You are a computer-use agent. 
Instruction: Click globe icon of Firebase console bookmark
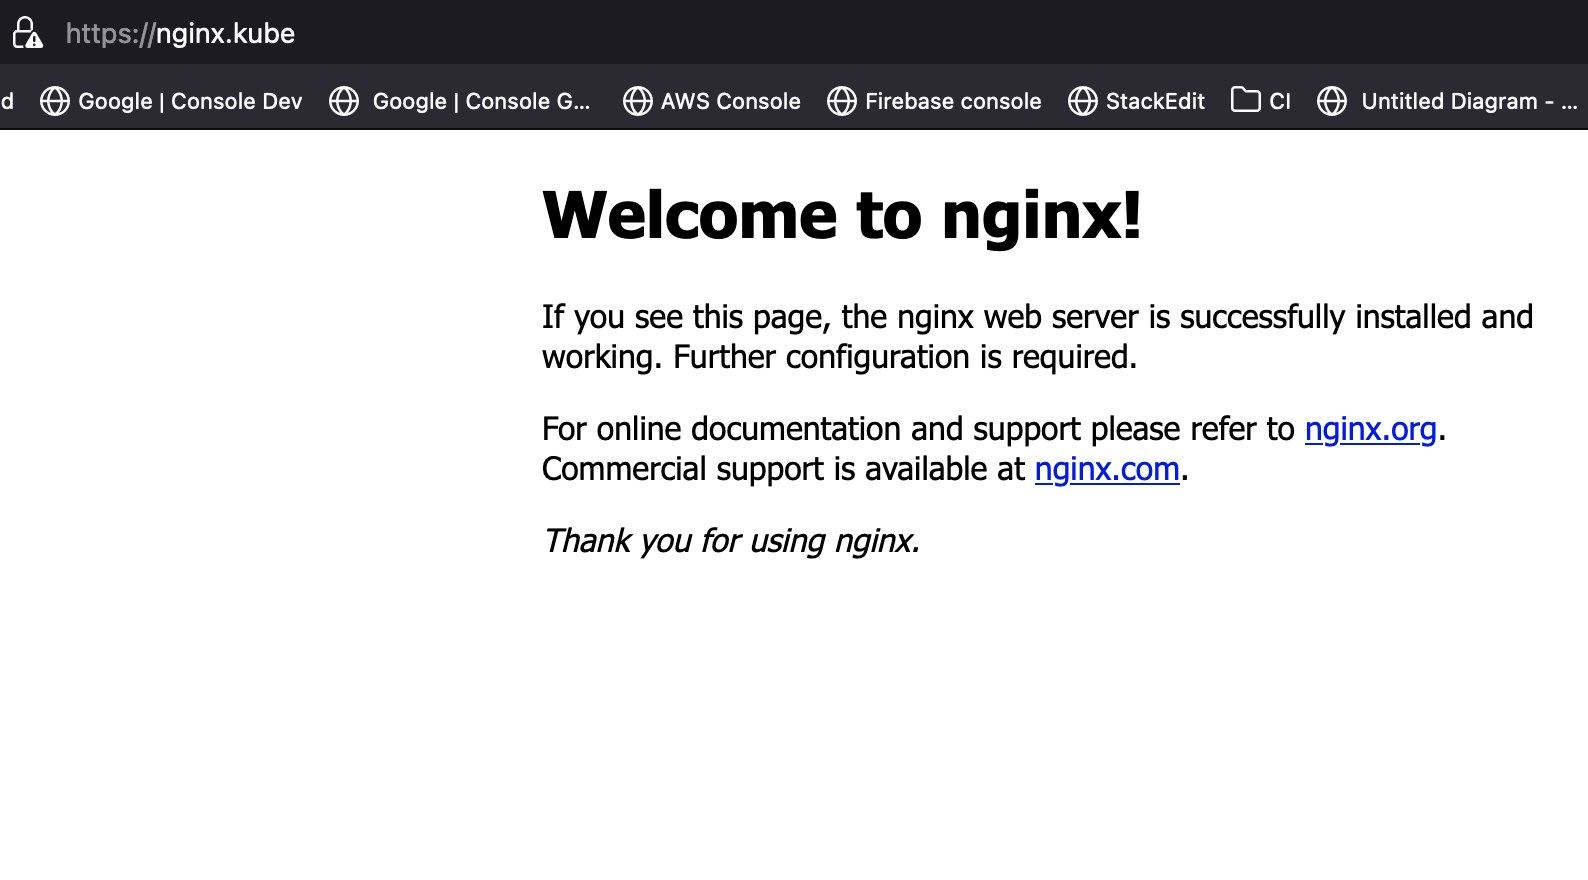pyautogui.click(x=841, y=101)
